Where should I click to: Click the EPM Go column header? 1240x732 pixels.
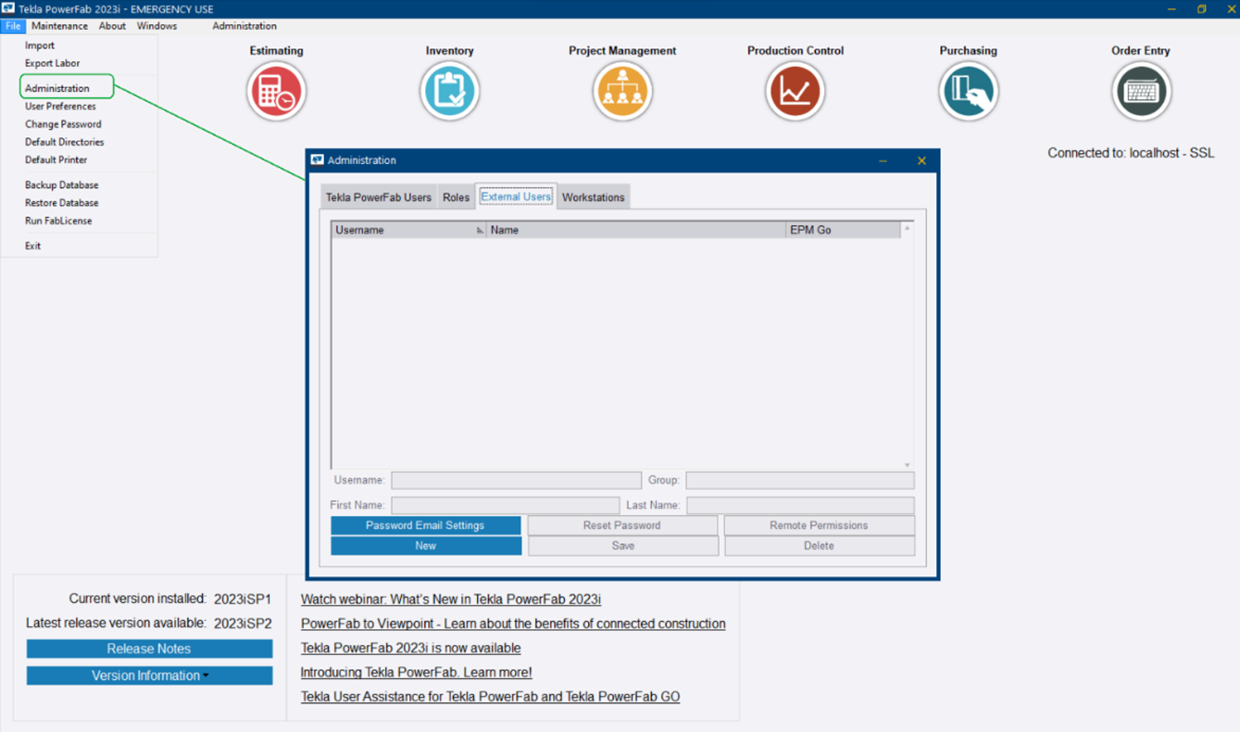pyautogui.click(x=843, y=230)
